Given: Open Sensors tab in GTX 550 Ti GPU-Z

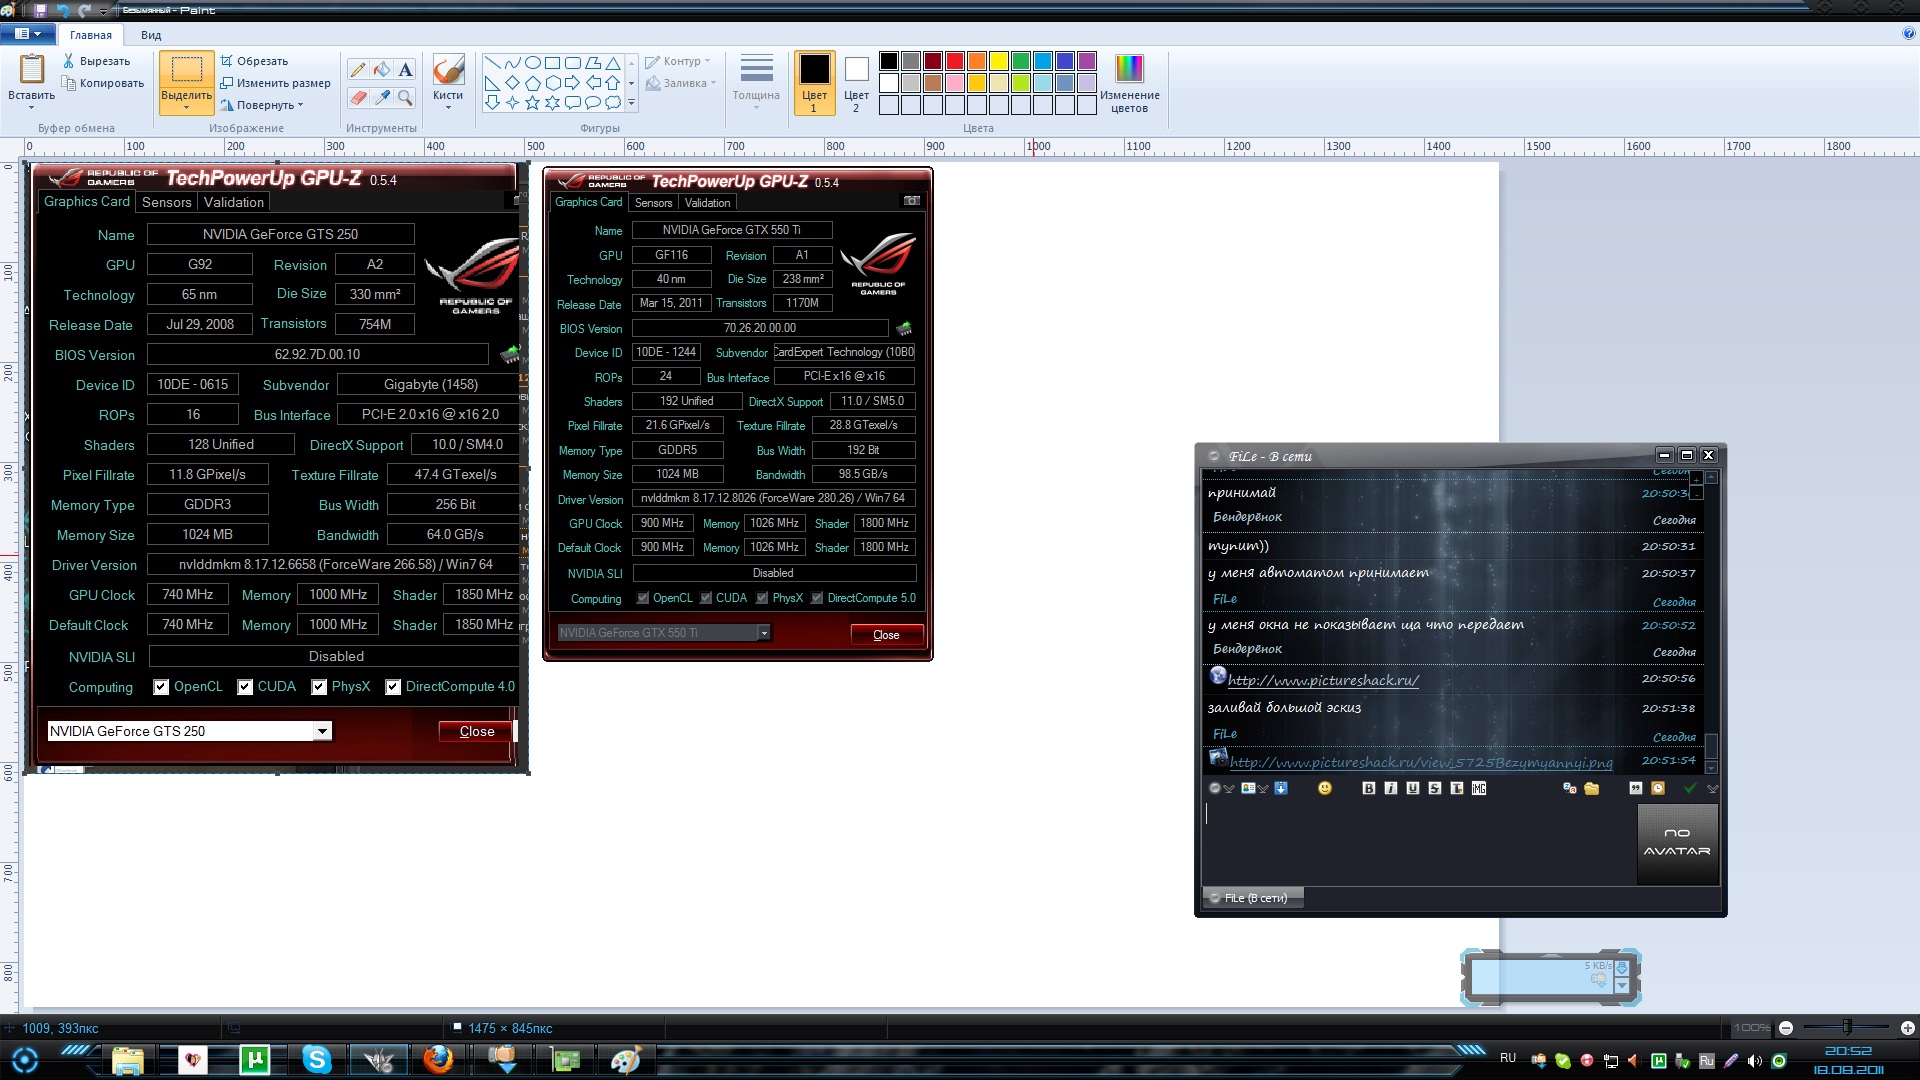Looking at the screenshot, I should pyautogui.click(x=653, y=202).
